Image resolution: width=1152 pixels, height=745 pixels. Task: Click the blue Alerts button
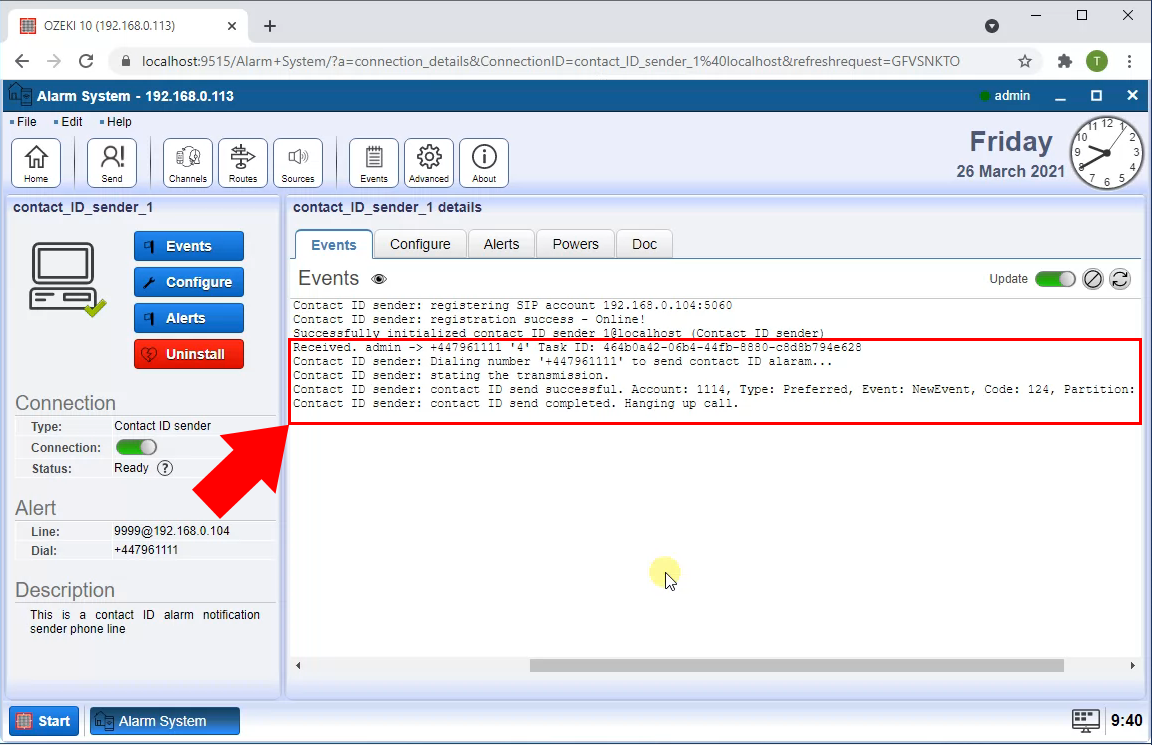click(x=189, y=318)
